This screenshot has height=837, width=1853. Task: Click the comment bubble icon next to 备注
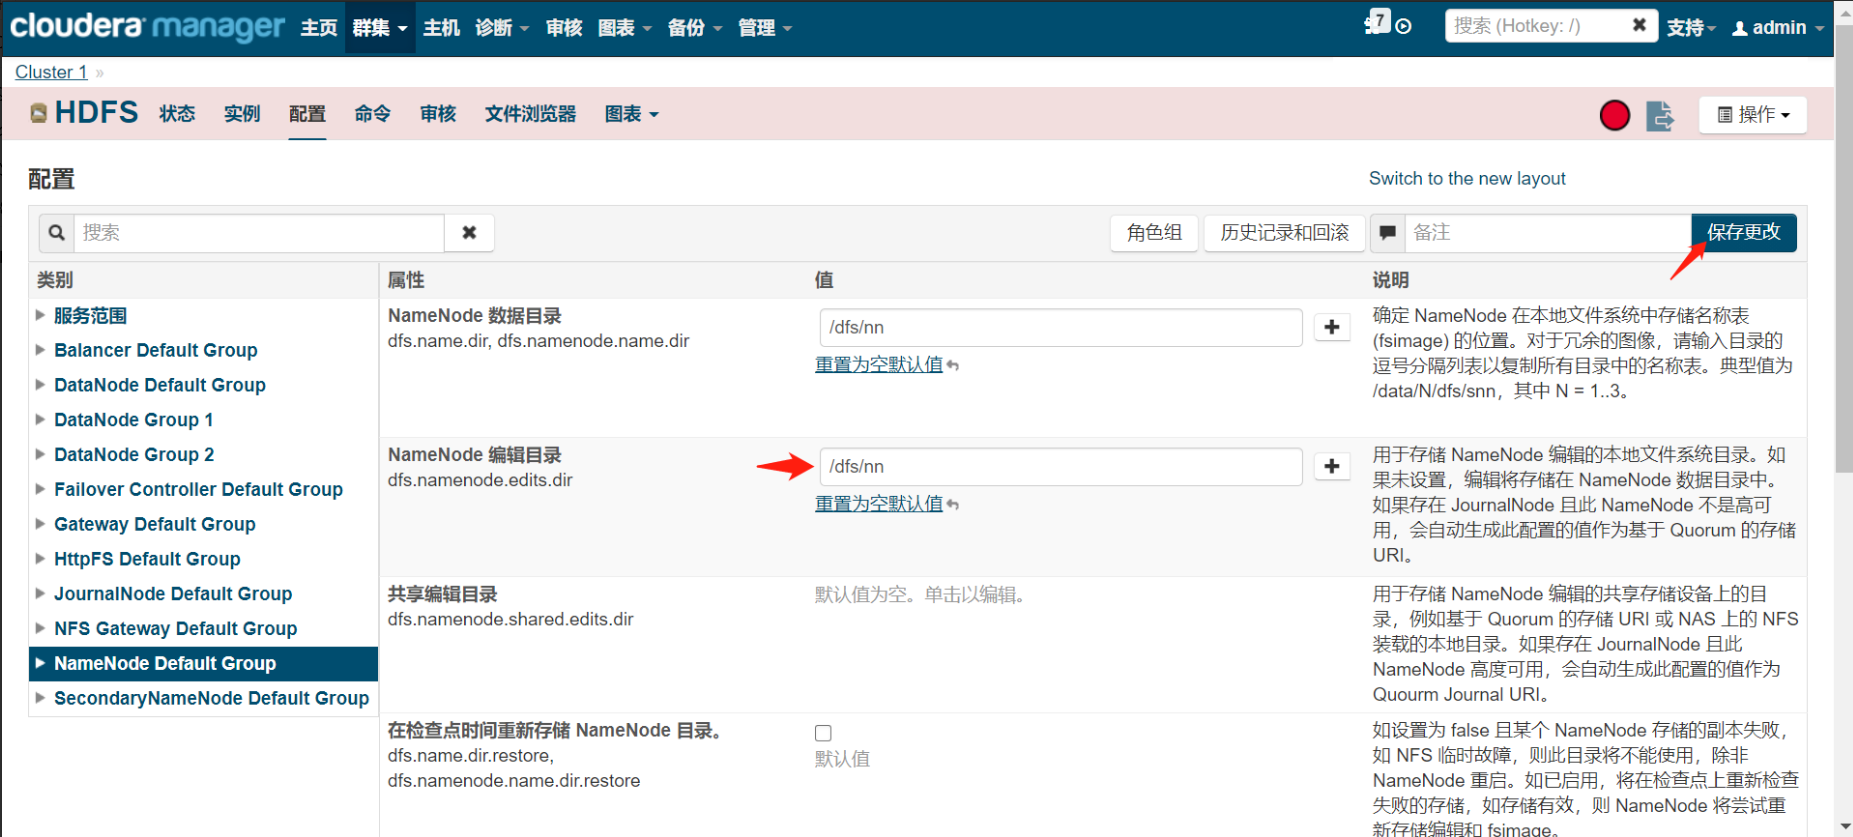click(x=1387, y=233)
